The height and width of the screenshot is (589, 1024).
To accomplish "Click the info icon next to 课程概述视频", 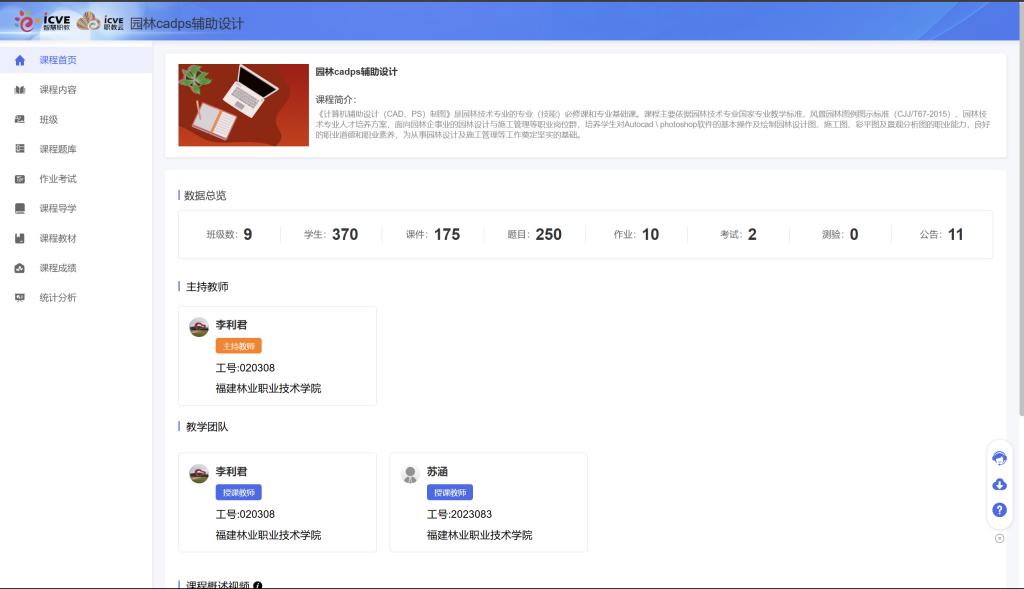I will 257,585.
